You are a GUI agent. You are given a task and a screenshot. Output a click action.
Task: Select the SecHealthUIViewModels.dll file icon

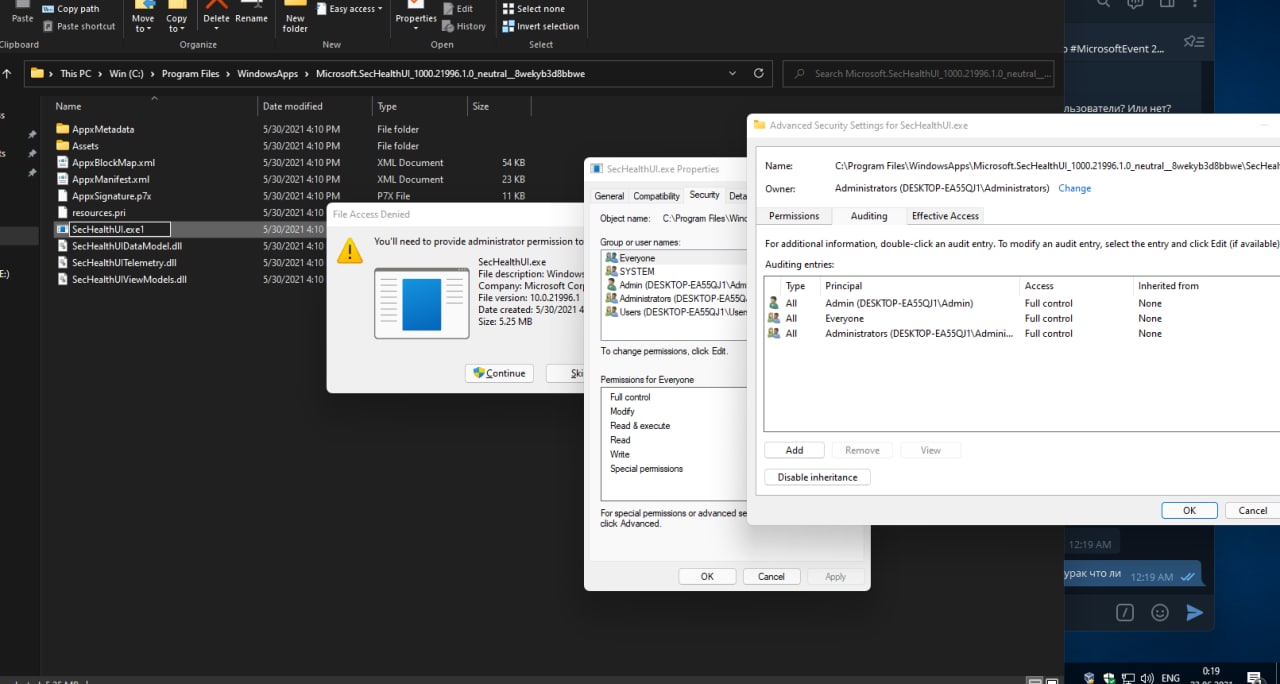63,279
